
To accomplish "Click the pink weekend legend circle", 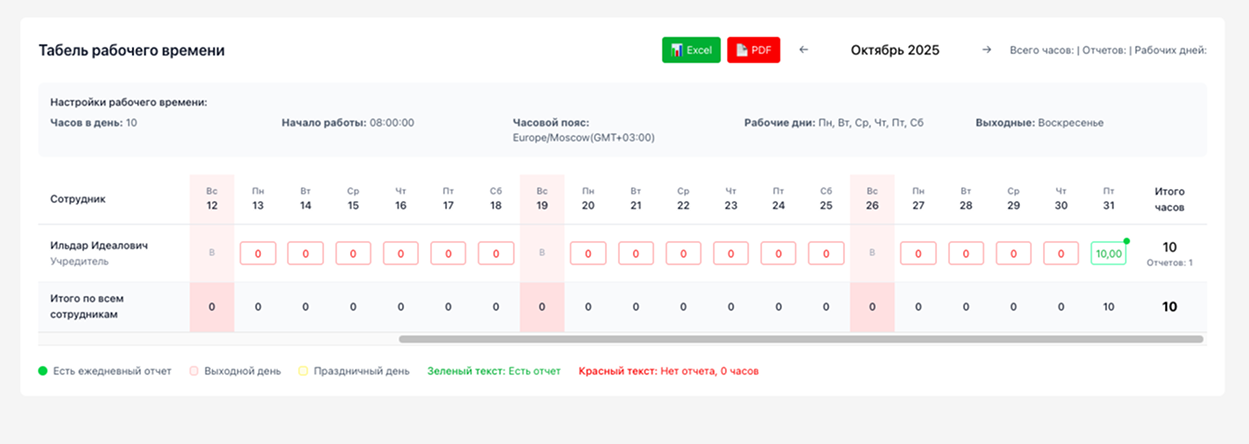I will click(194, 371).
